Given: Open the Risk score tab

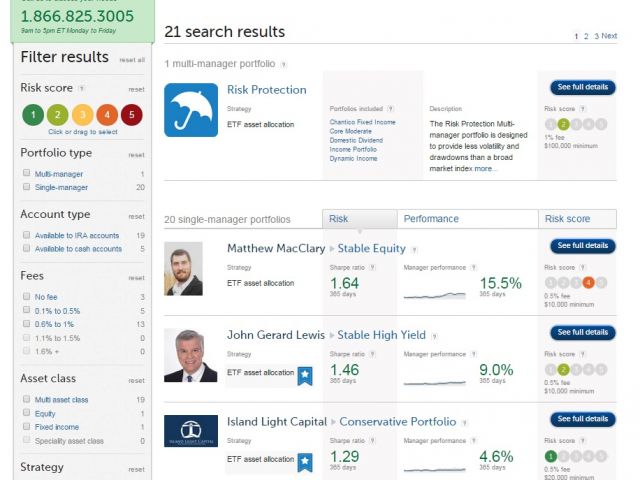Looking at the screenshot, I should pyautogui.click(x=567, y=219).
